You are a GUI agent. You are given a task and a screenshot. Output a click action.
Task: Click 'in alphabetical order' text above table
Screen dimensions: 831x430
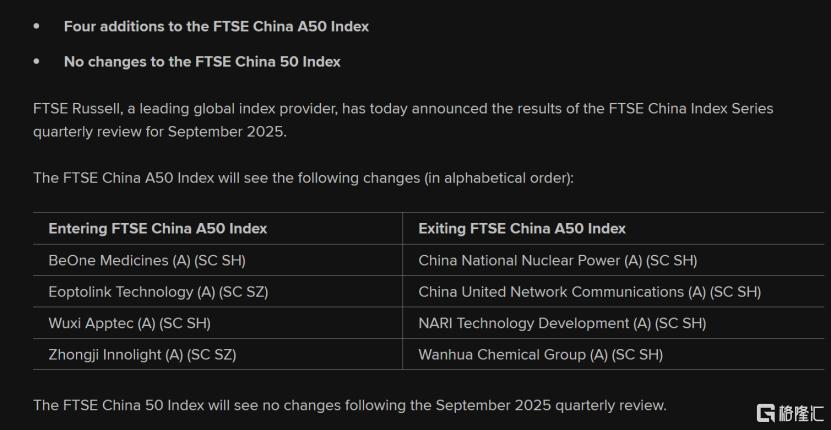click(x=498, y=178)
